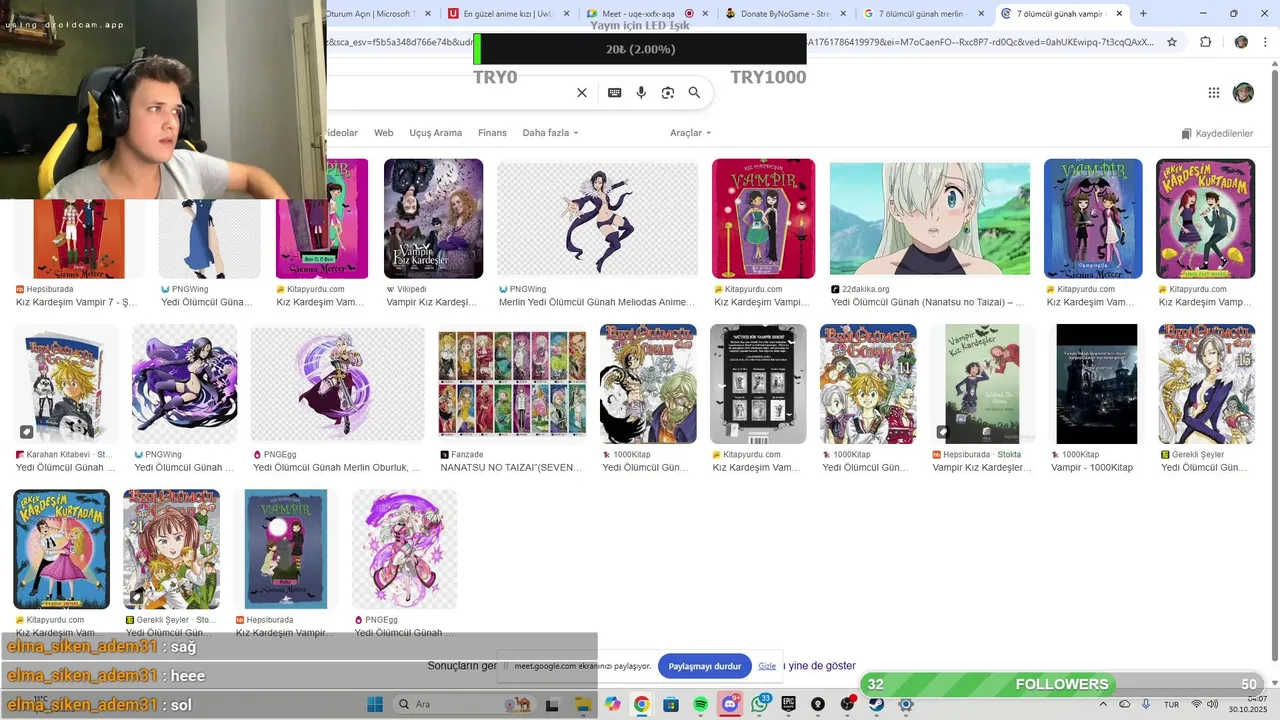Open Windows Start menu

[x=375, y=704]
